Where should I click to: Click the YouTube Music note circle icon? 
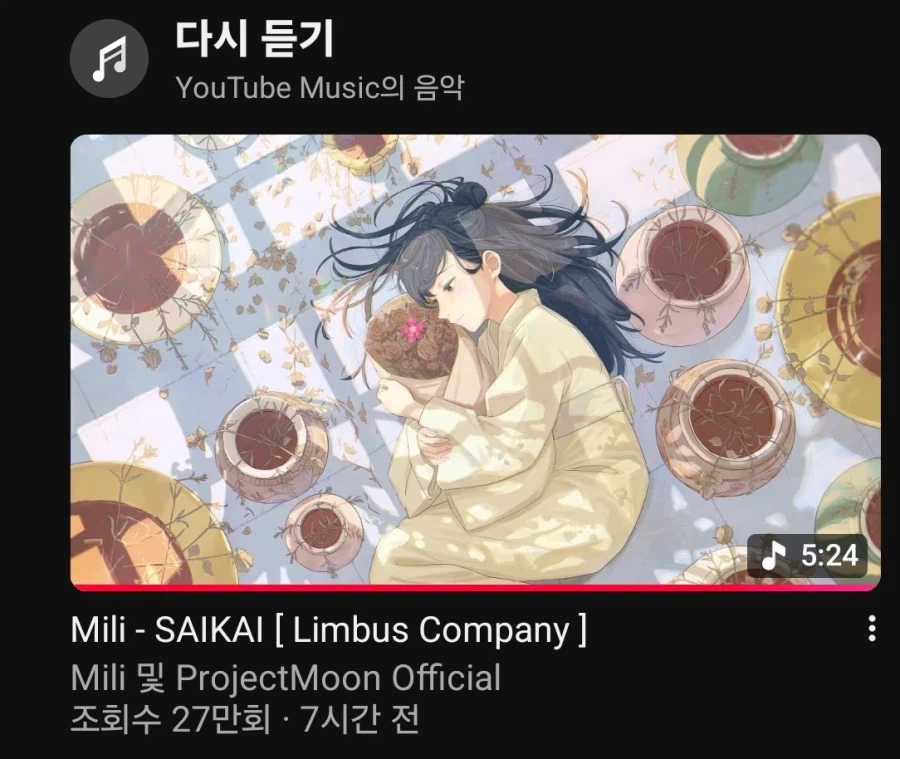[109, 58]
